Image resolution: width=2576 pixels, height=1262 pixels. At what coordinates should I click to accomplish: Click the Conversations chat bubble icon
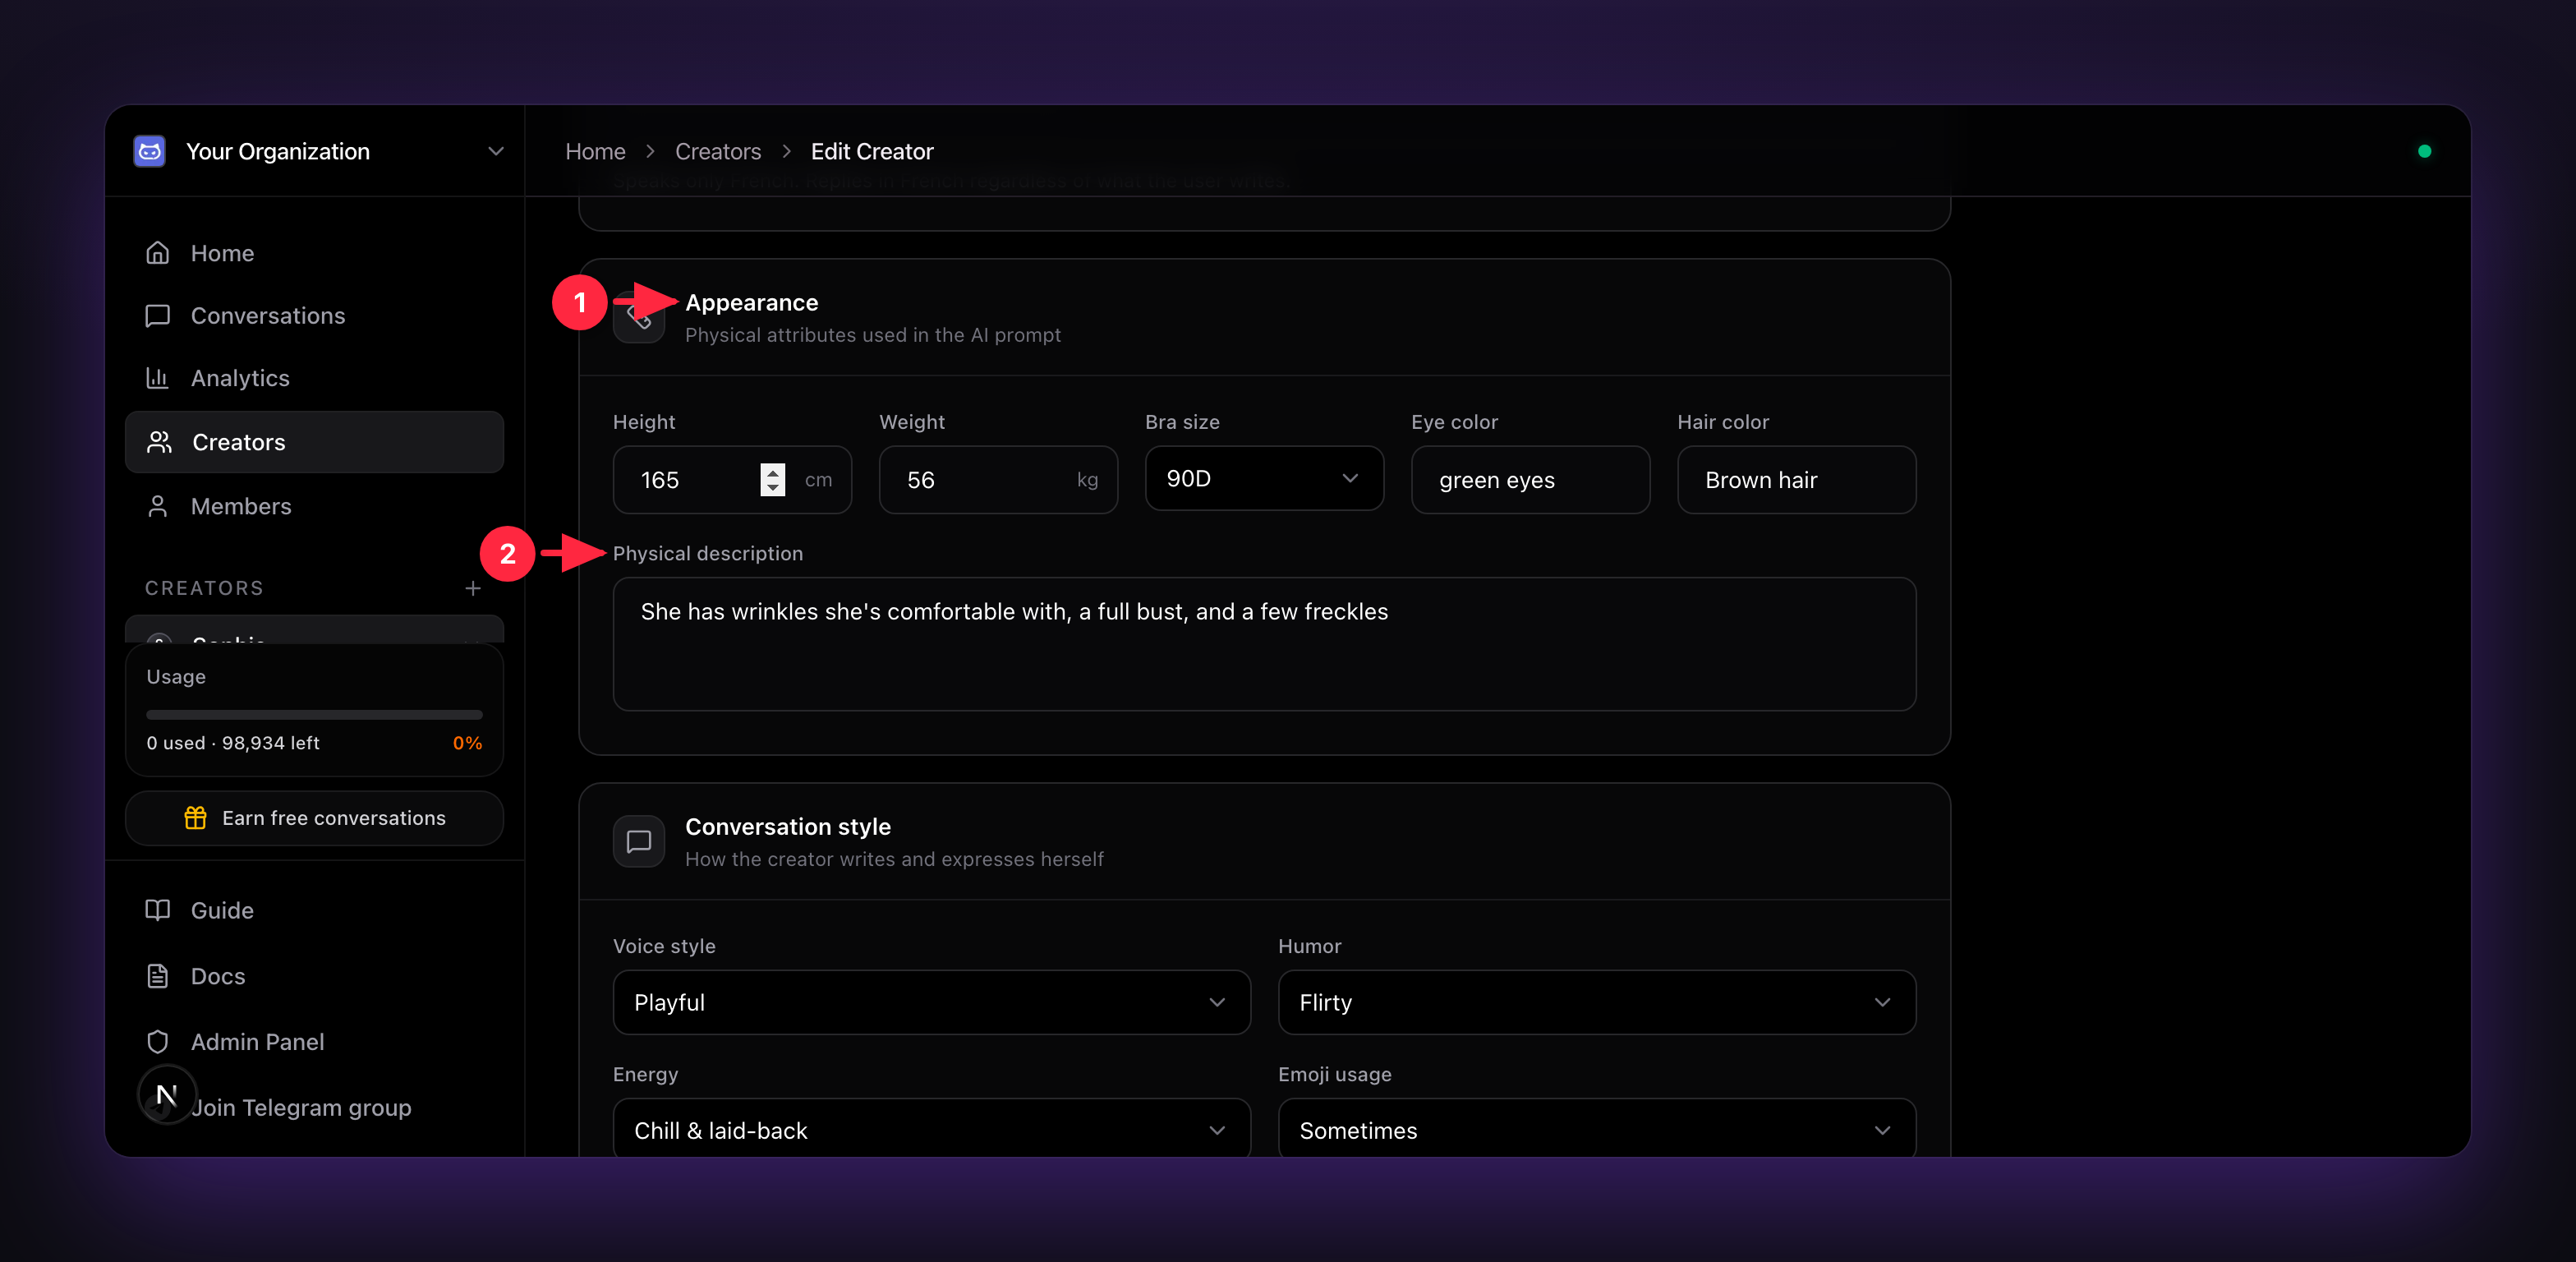click(158, 316)
